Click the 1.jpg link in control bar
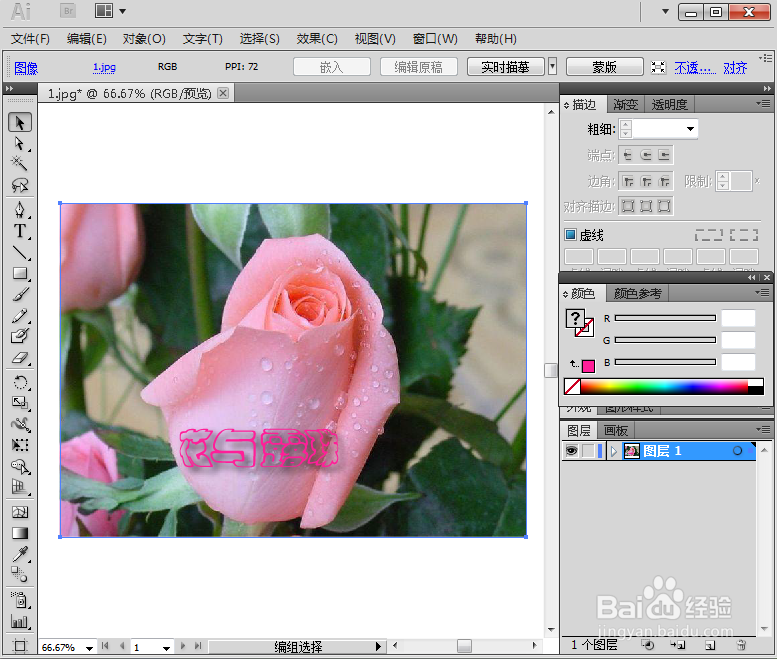This screenshot has height=659, width=777. point(104,67)
